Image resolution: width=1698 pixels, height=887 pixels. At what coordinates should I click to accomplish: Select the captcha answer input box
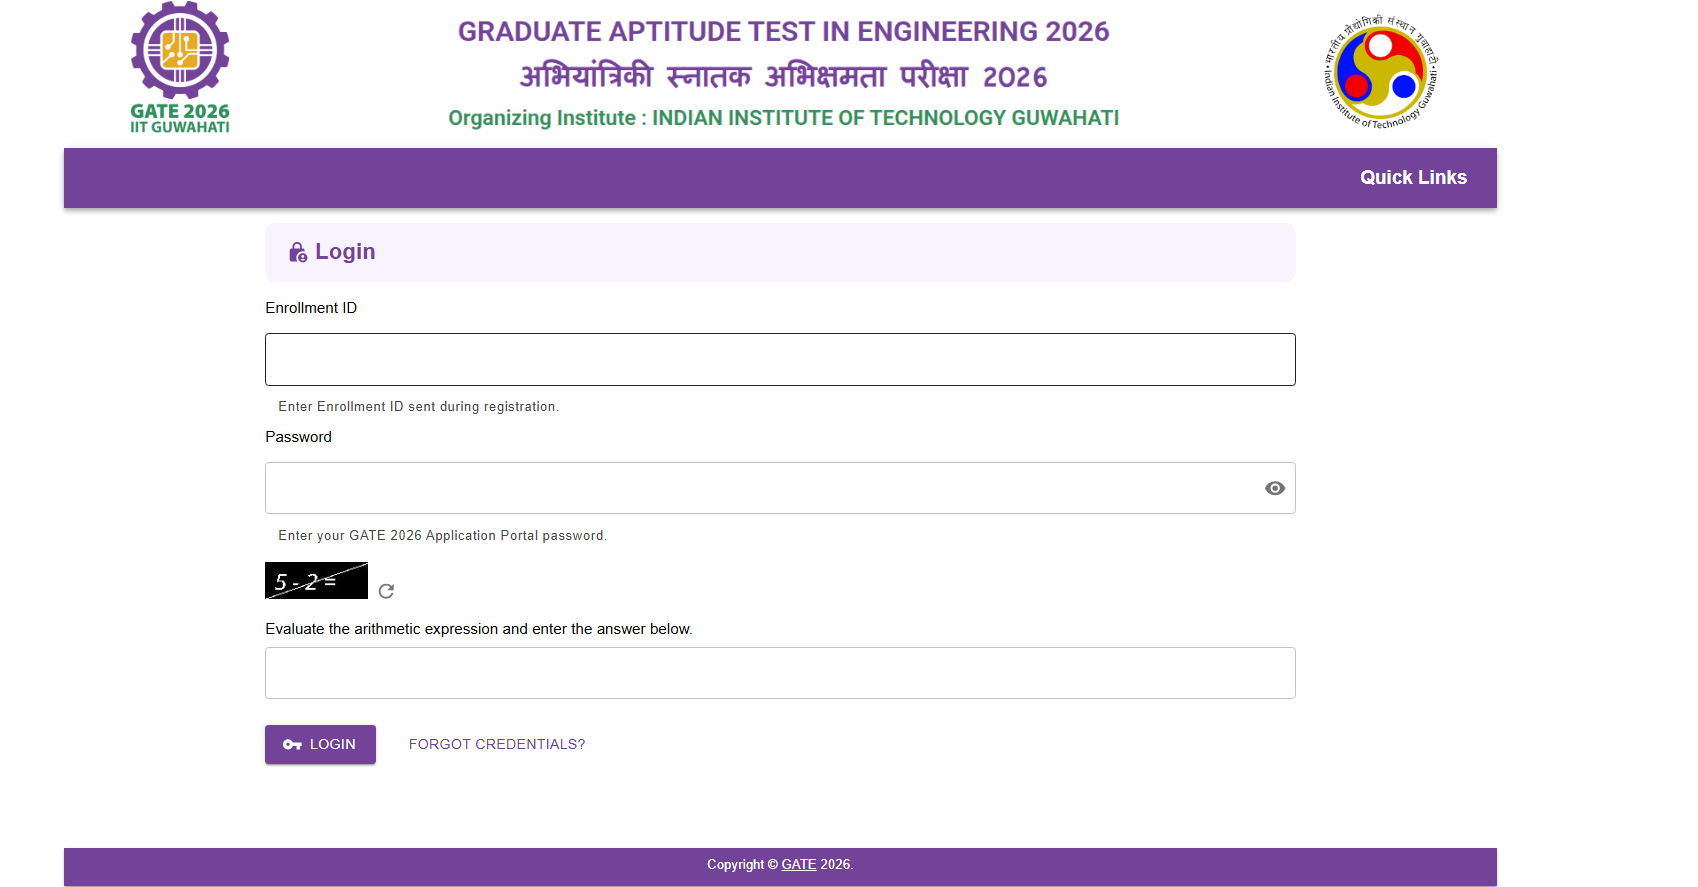pyautogui.click(x=780, y=673)
